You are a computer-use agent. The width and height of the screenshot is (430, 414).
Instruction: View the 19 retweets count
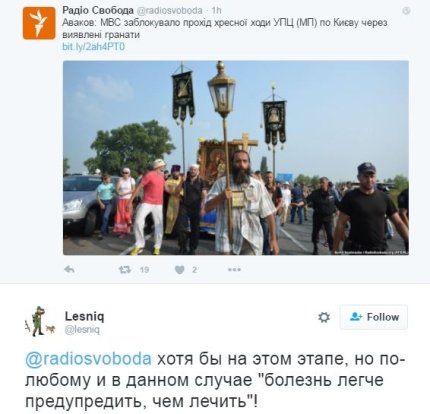point(144,270)
